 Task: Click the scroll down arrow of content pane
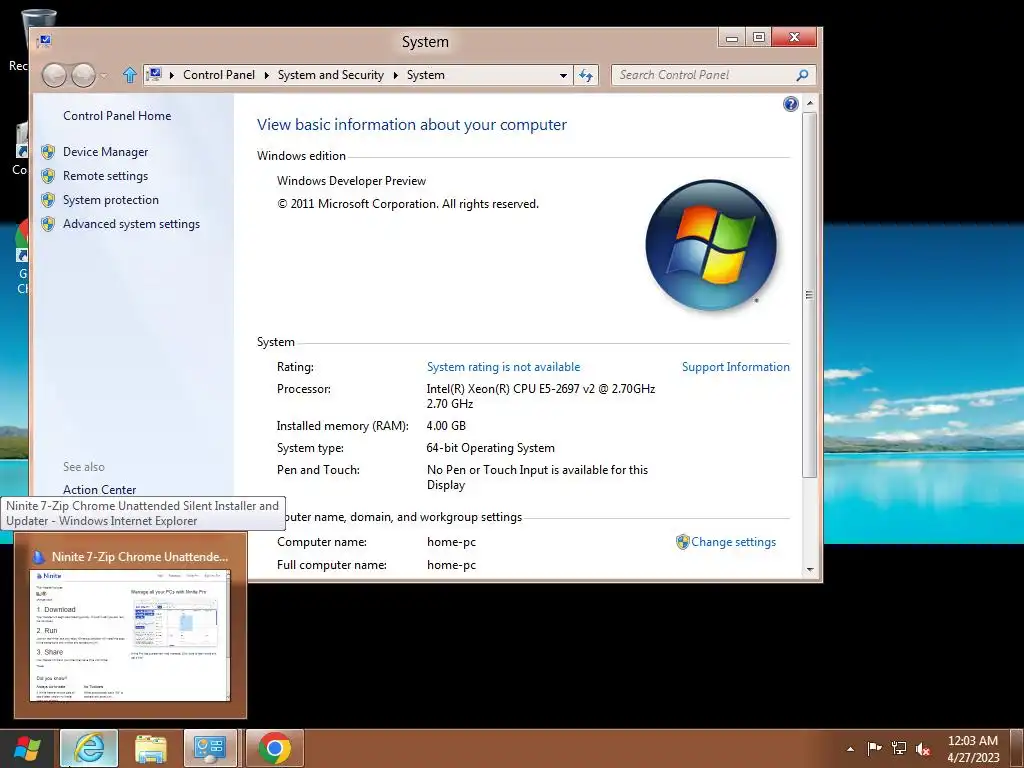point(810,569)
